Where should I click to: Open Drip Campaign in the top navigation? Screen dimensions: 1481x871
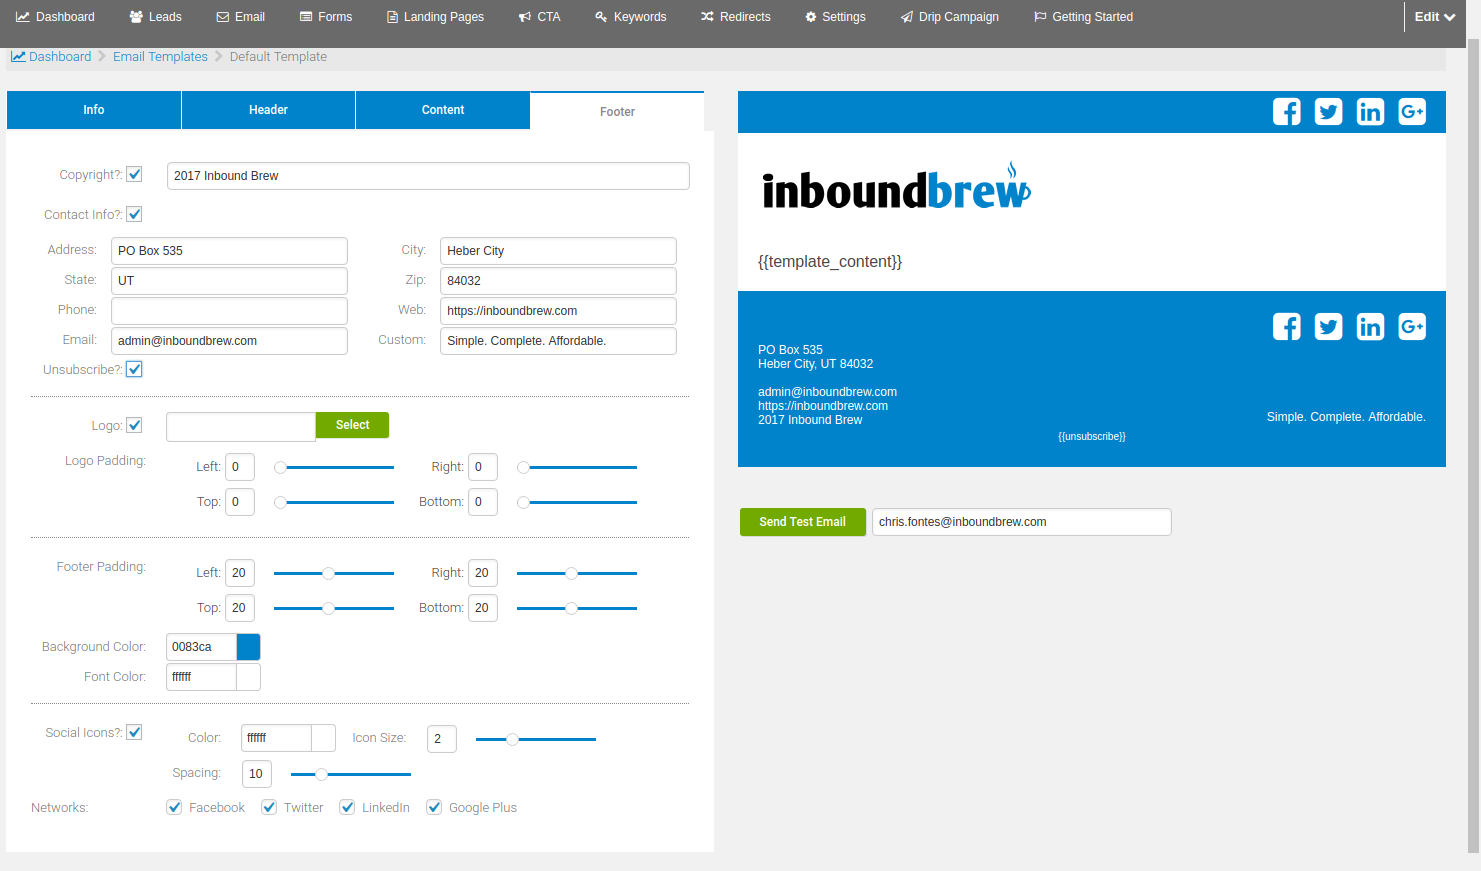[949, 17]
